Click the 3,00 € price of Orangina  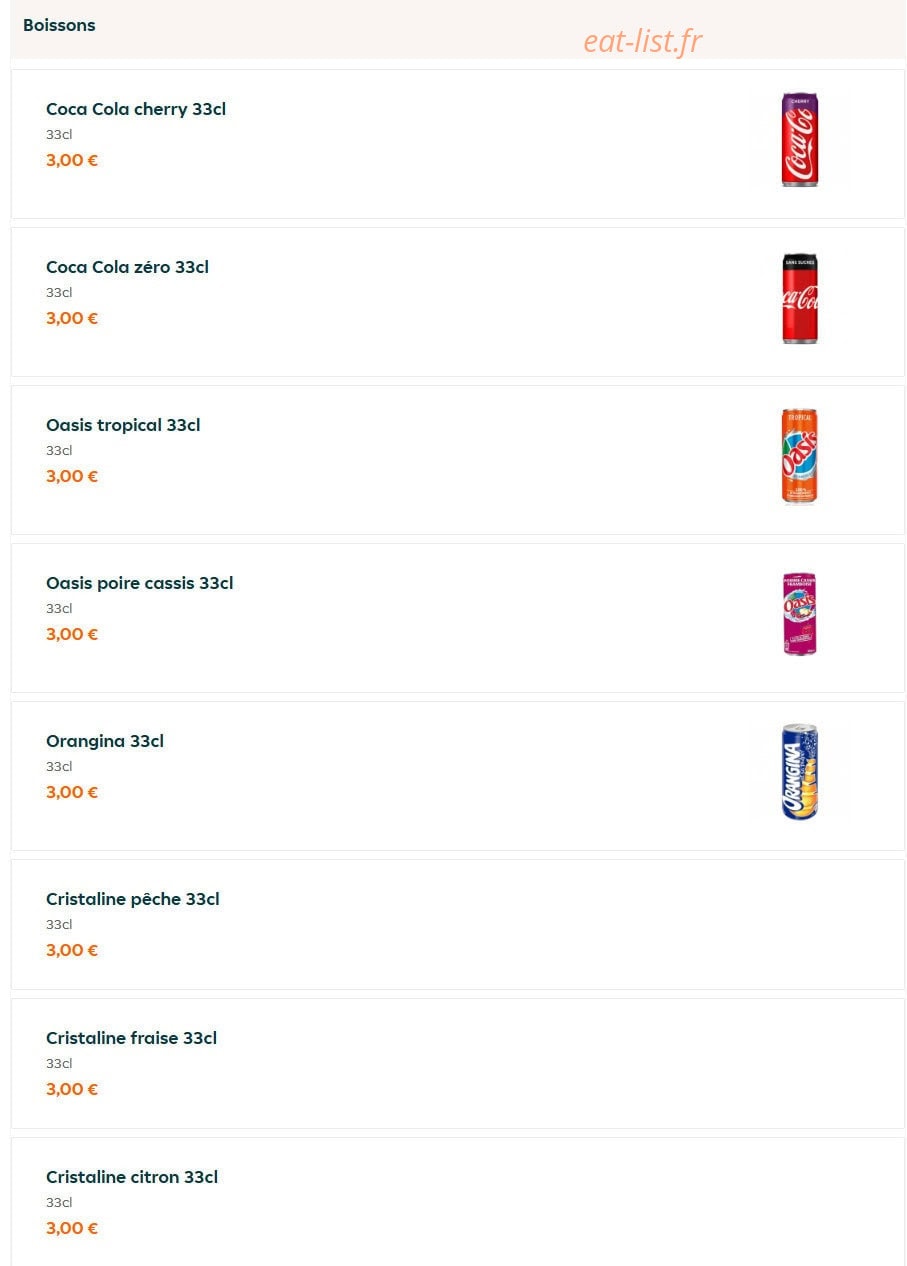[72, 792]
